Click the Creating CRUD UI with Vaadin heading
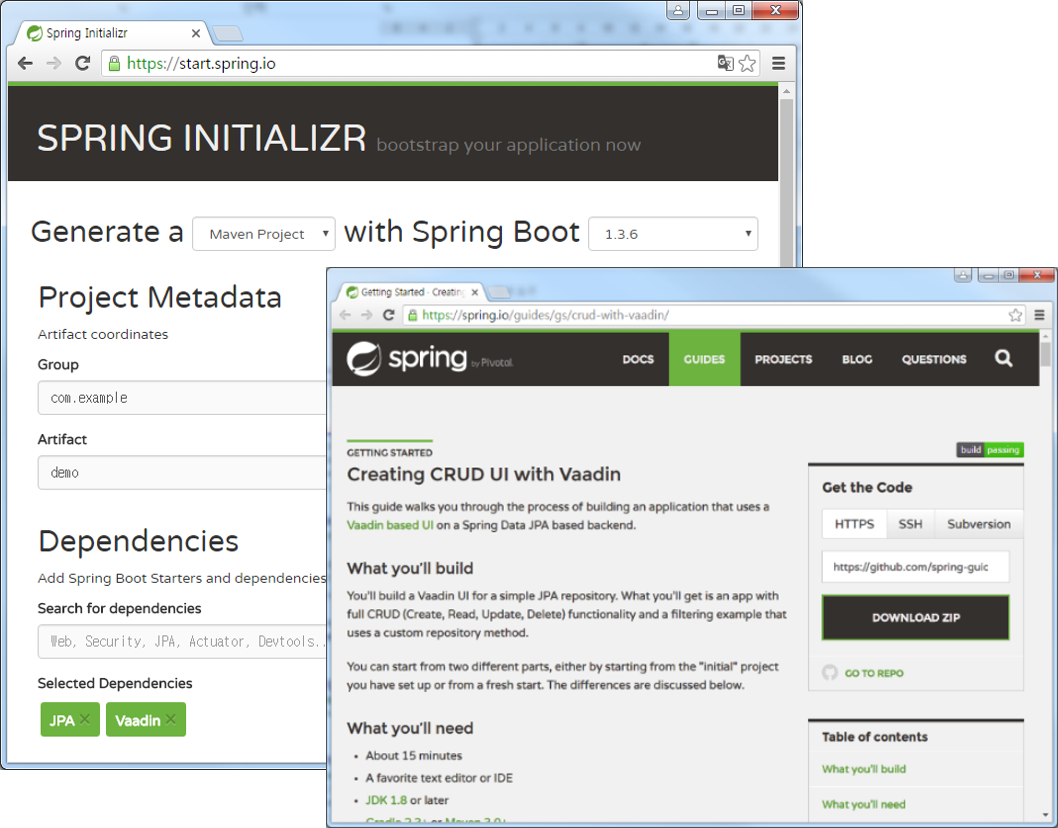 pos(484,474)
